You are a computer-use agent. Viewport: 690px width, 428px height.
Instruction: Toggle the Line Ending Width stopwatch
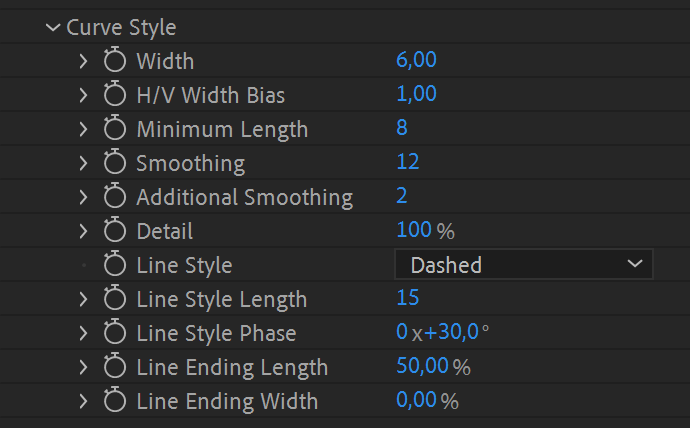click(x=115, y=401)
